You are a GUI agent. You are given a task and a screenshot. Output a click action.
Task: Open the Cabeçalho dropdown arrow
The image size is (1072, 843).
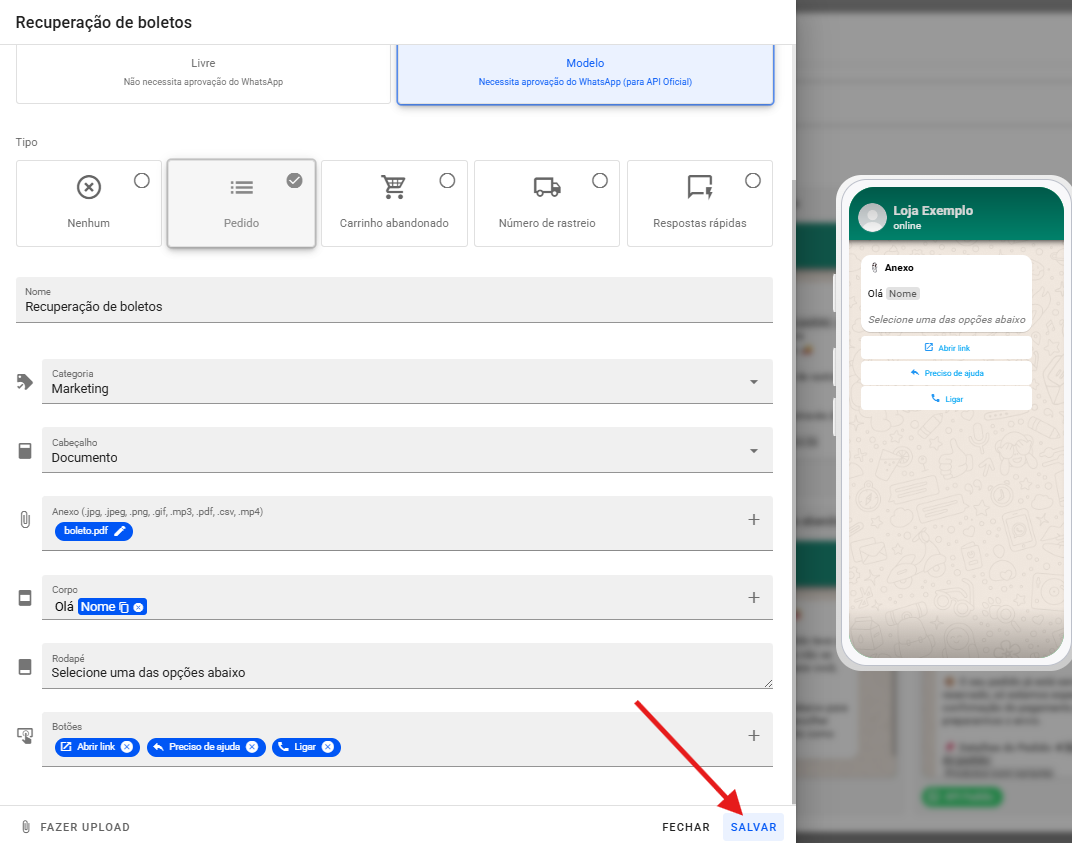tap(753, 451)
